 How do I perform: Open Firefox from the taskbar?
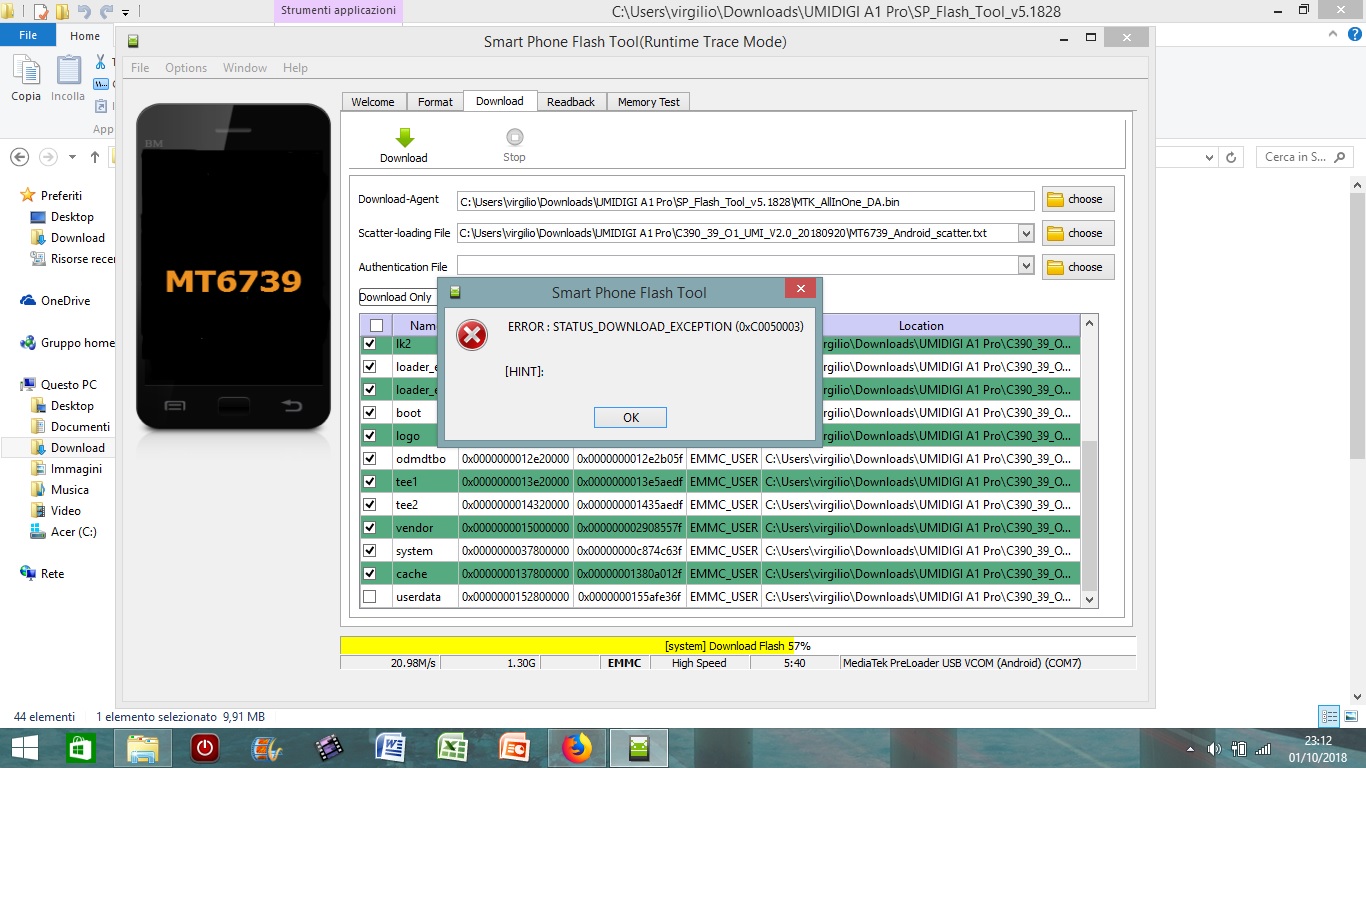click(577, 748)
